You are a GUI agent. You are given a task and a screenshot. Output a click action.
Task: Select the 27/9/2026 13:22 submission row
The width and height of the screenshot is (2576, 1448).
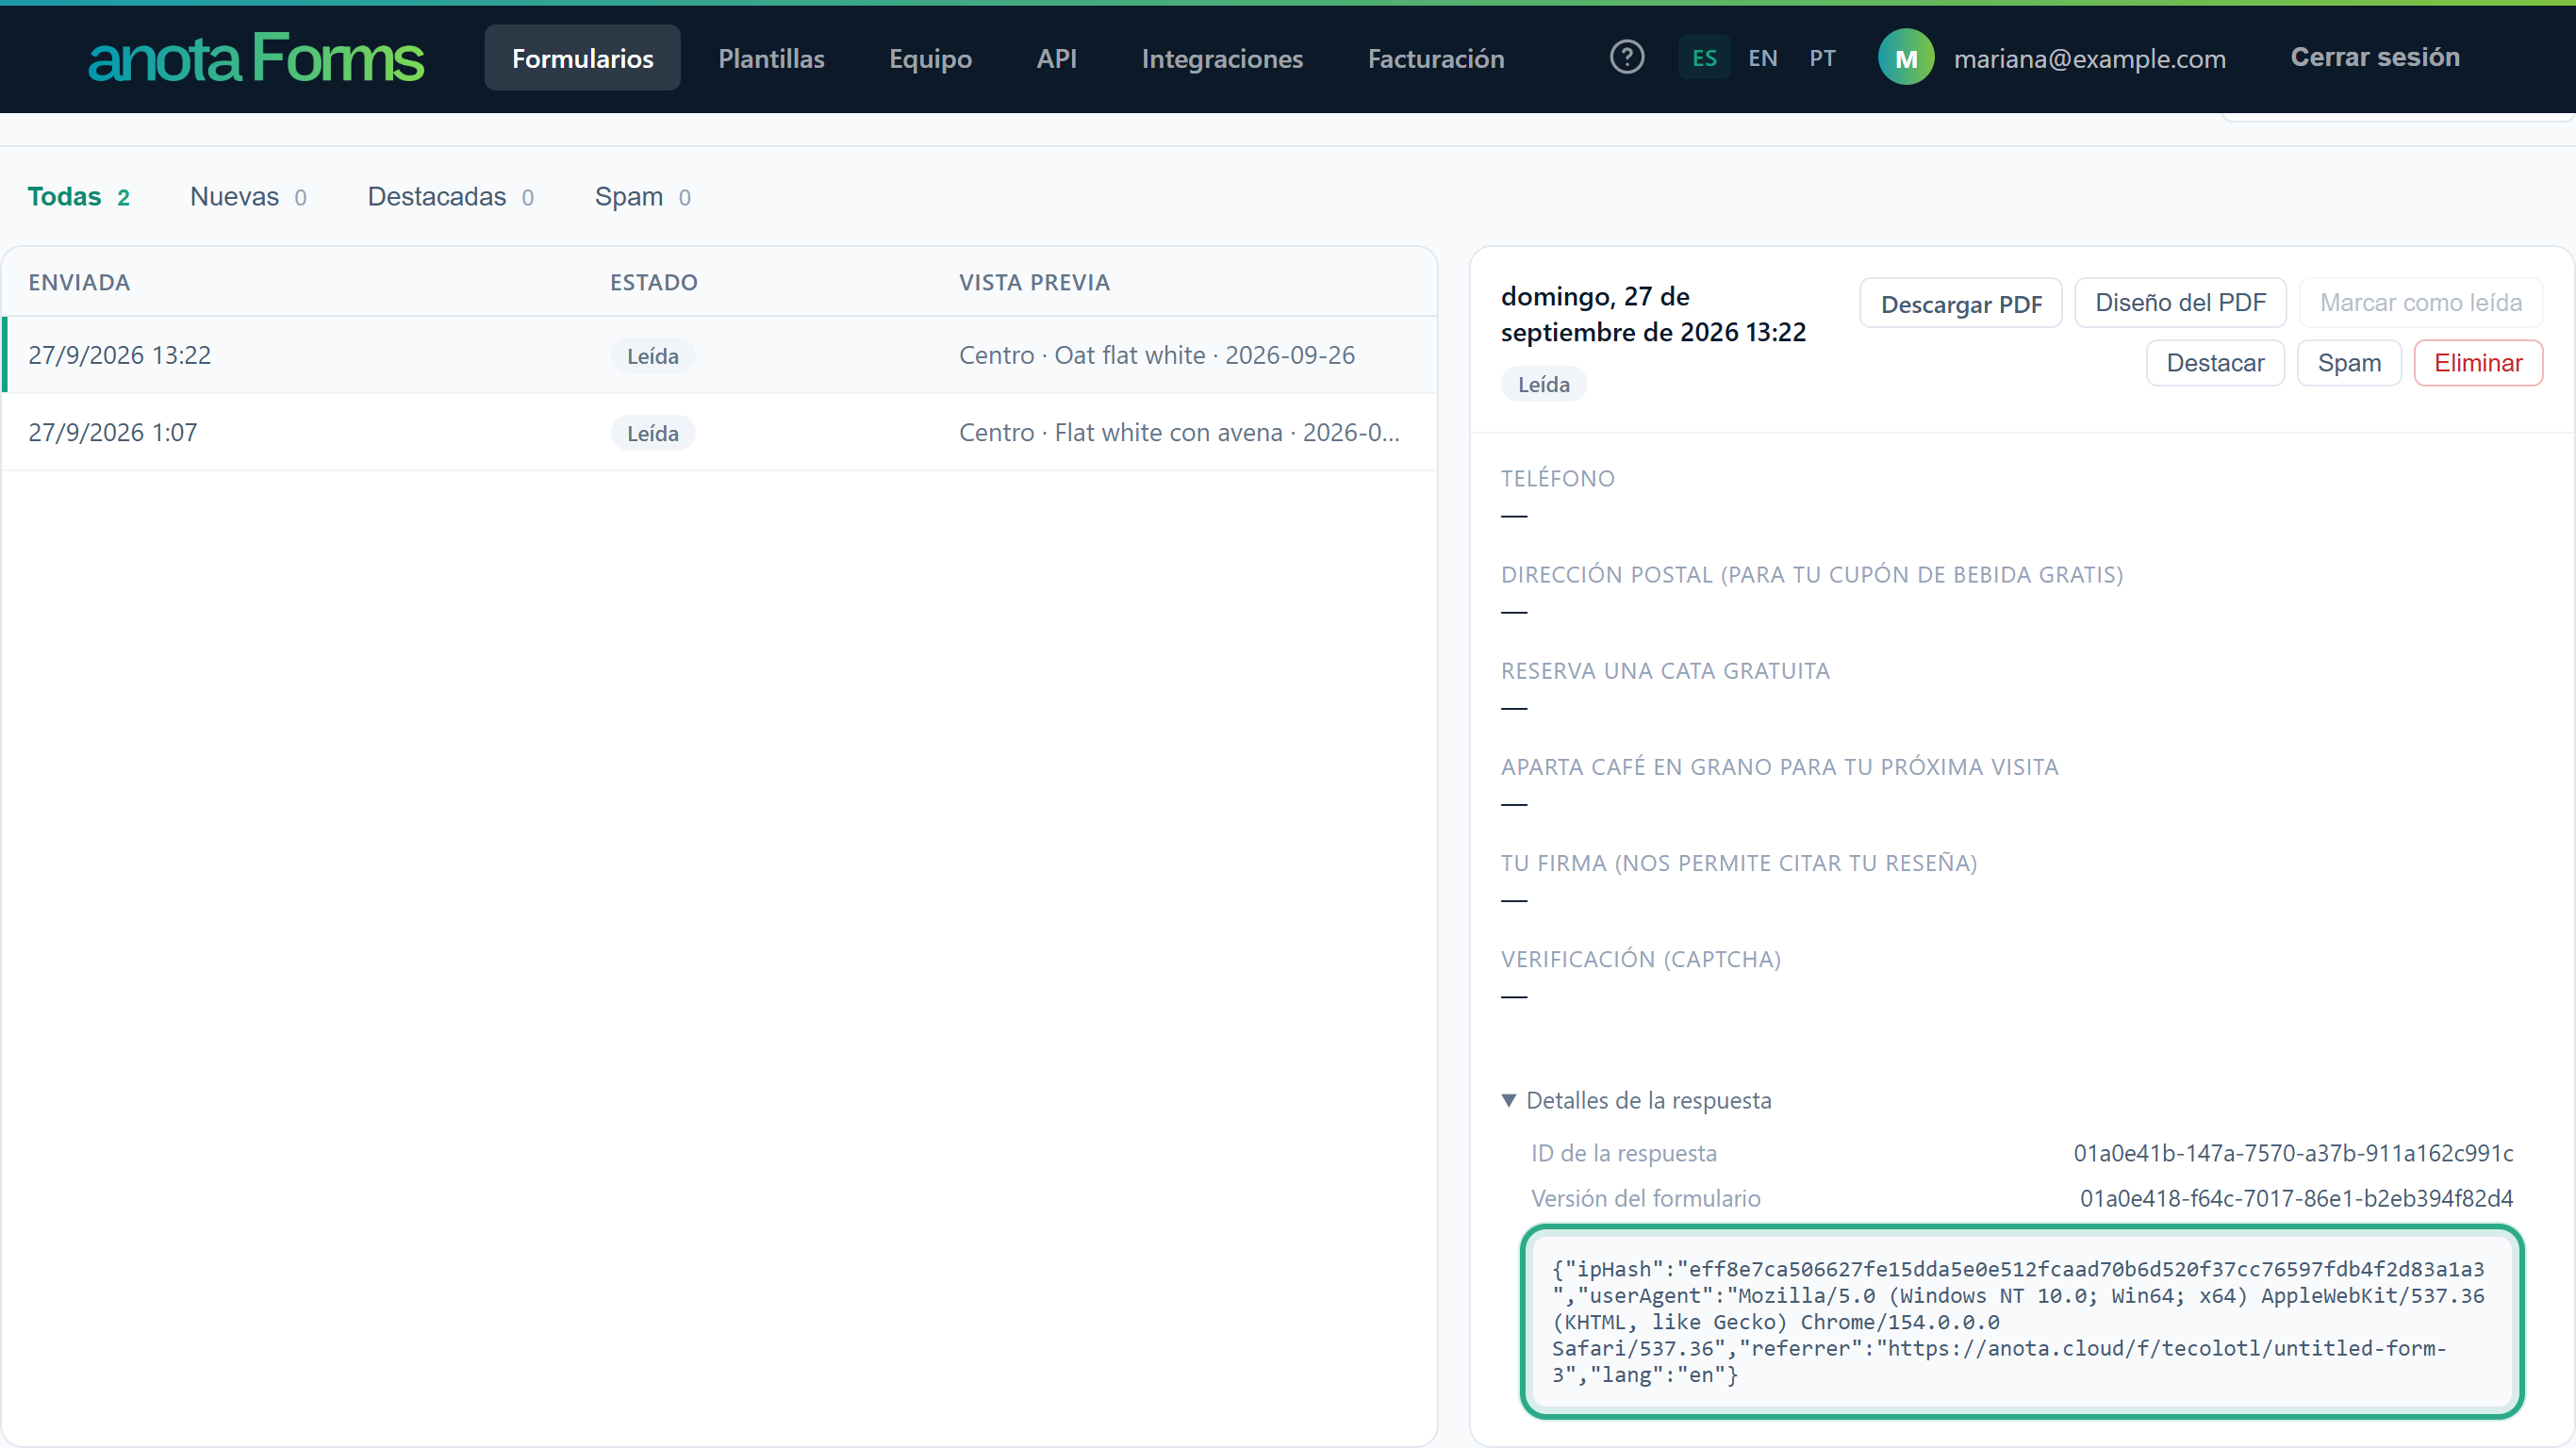coord(720,355)
